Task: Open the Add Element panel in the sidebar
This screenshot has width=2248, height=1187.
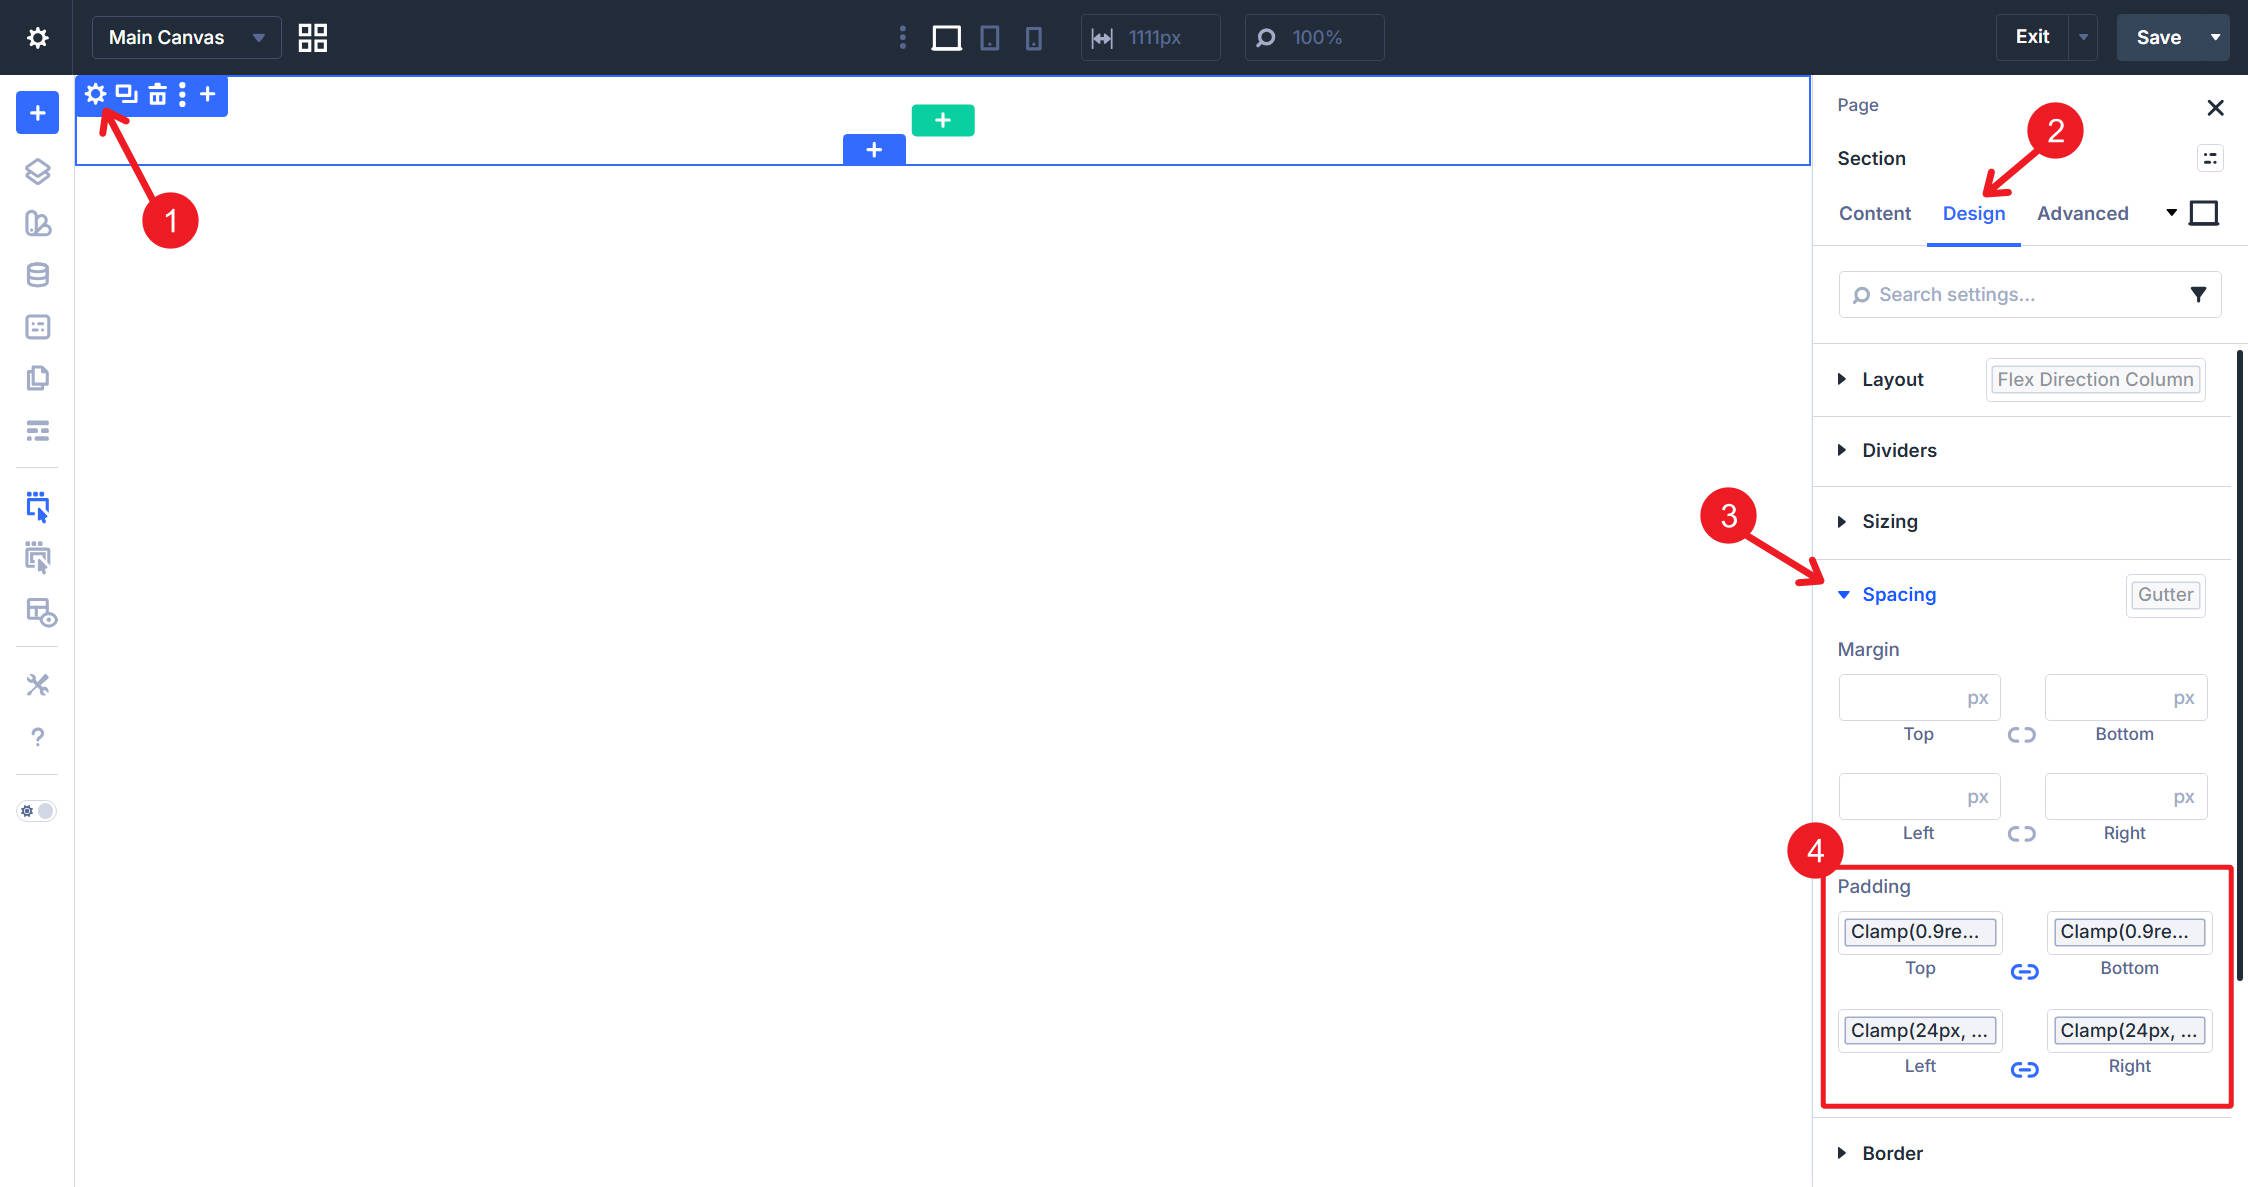Action: [36, 112]
